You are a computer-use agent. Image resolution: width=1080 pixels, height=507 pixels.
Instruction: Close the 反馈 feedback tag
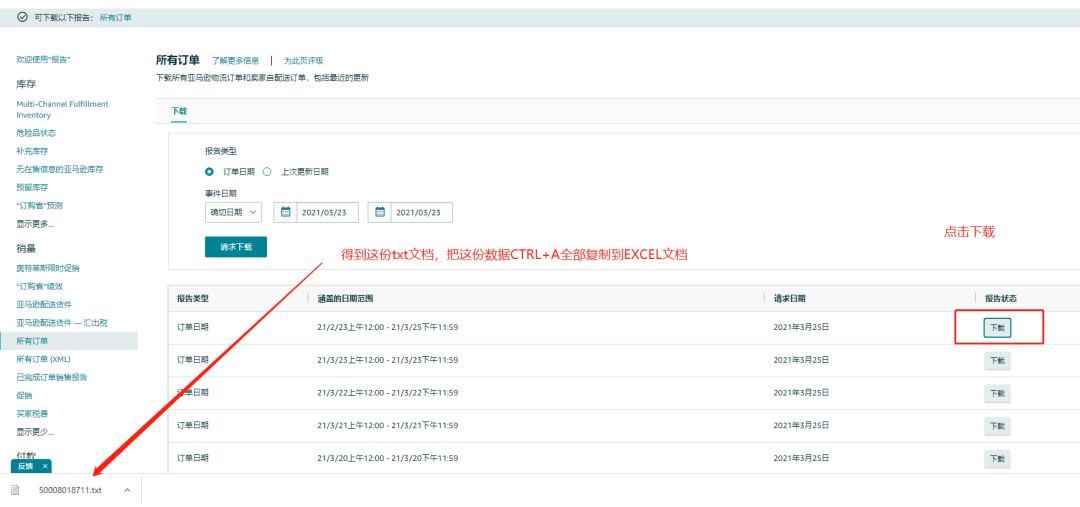click(x=45, y=466)
